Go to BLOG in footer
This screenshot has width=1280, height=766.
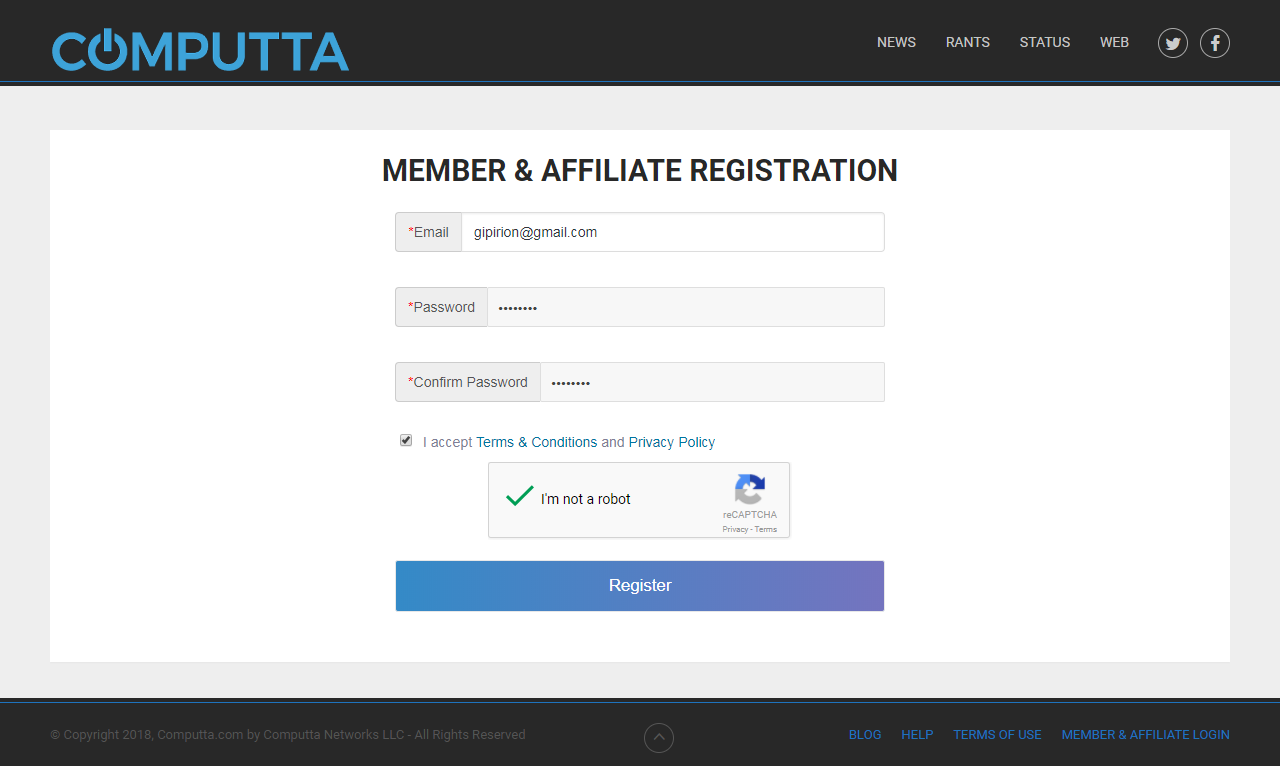865,735
